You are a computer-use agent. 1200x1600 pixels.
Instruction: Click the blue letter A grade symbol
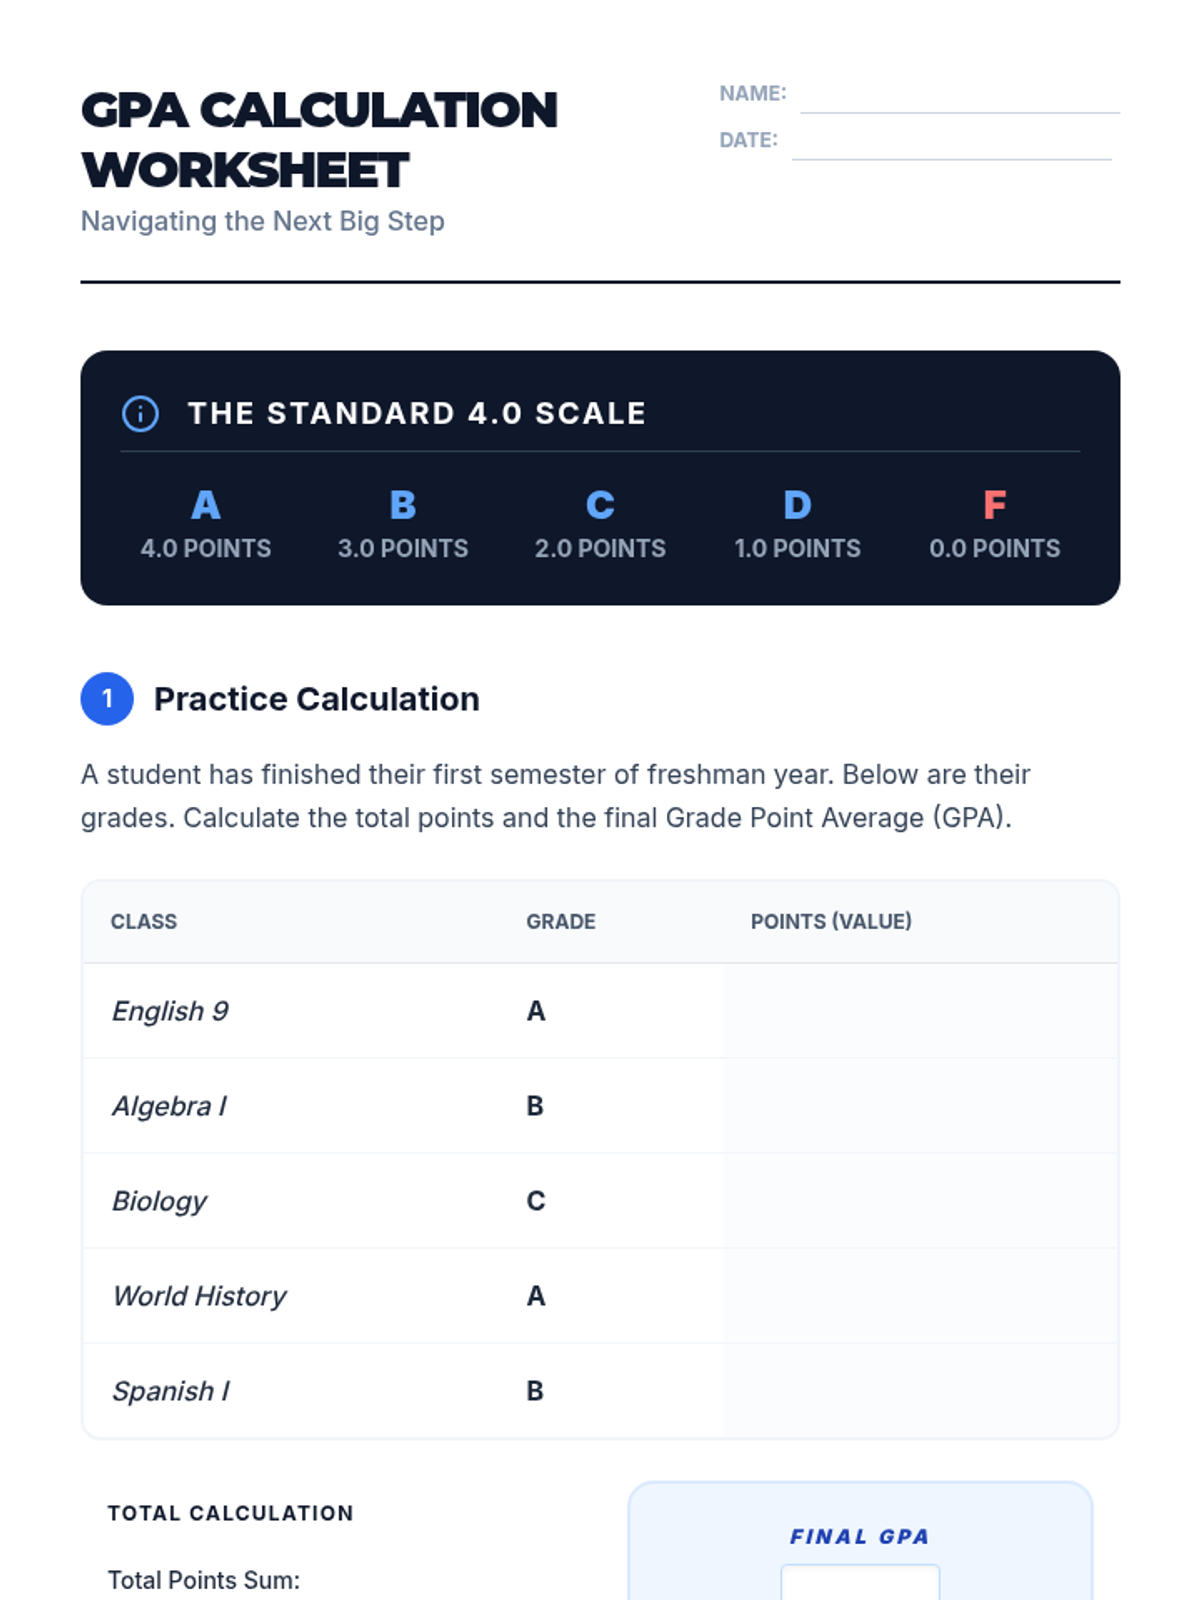coord(205,506)
